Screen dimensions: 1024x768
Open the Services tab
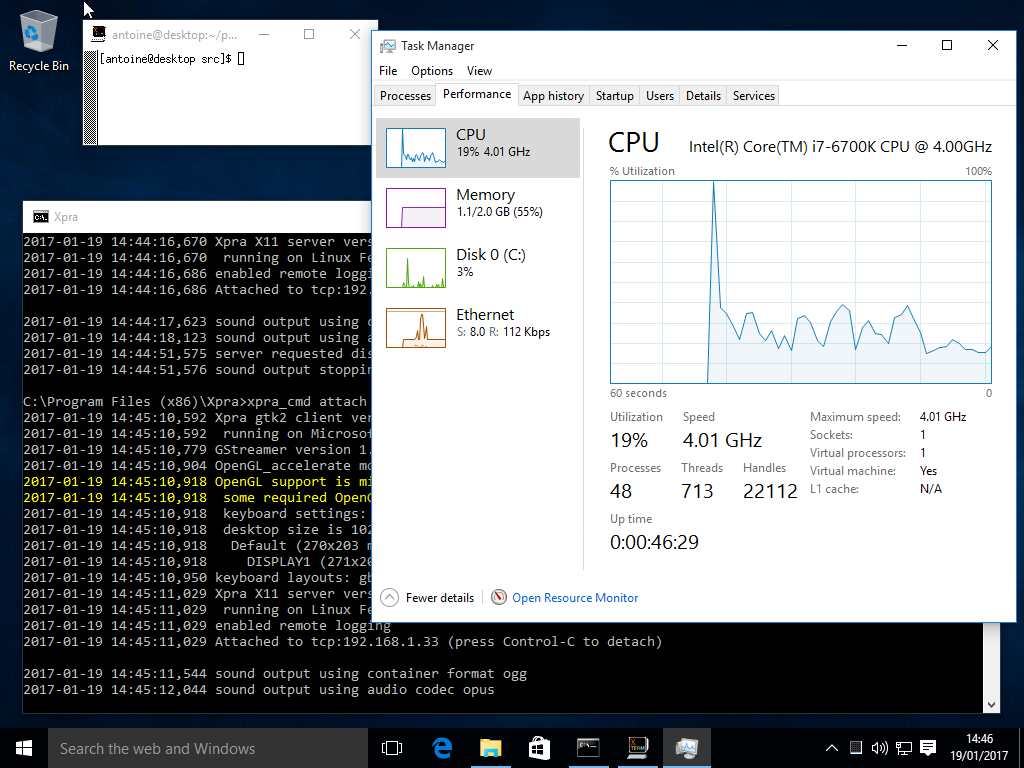pyautogui.click(x=754, y=95)
